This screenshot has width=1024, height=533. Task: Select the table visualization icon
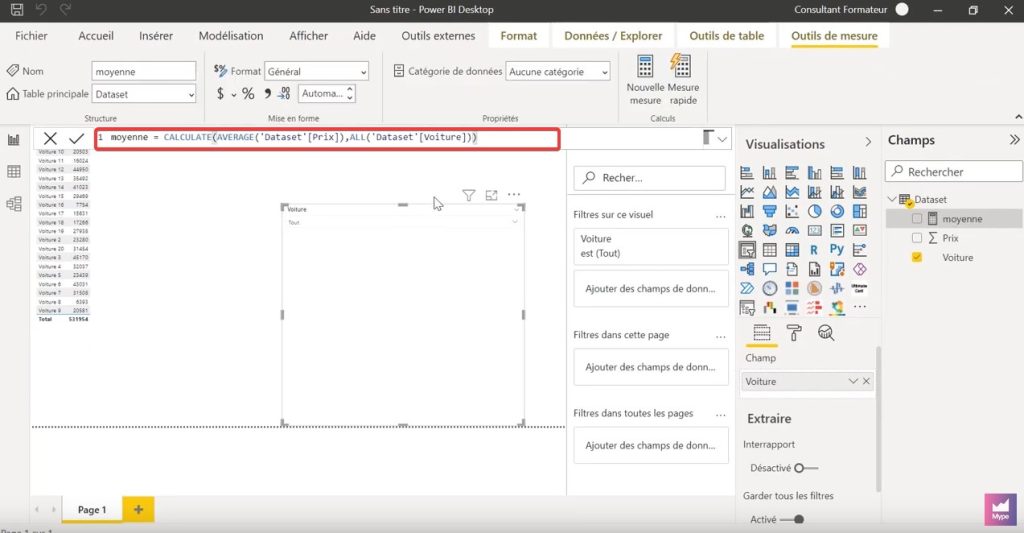tap(770, 250)
